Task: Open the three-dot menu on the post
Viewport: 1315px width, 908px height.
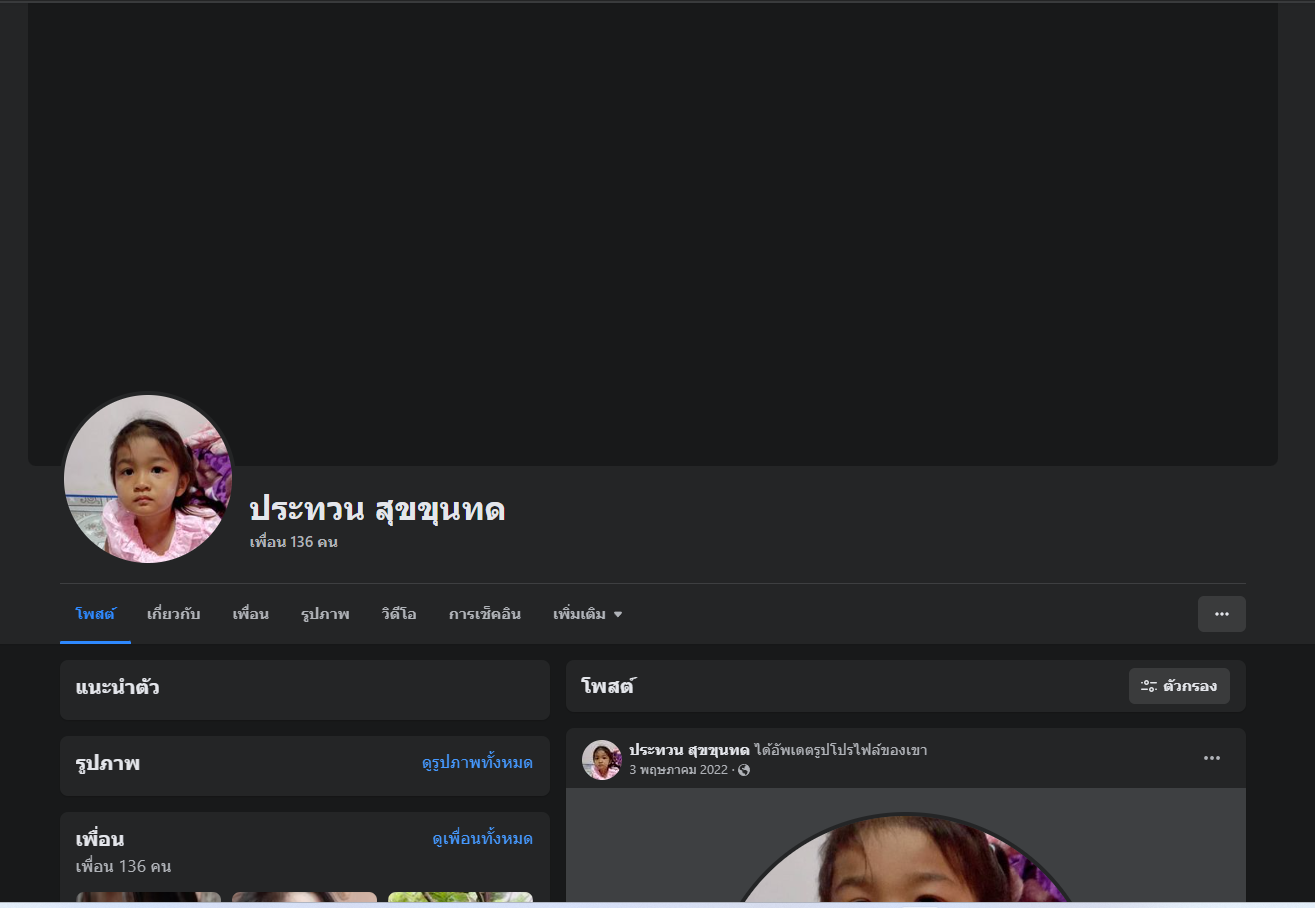Action: pyautogui.click(x=1212, y=758)
